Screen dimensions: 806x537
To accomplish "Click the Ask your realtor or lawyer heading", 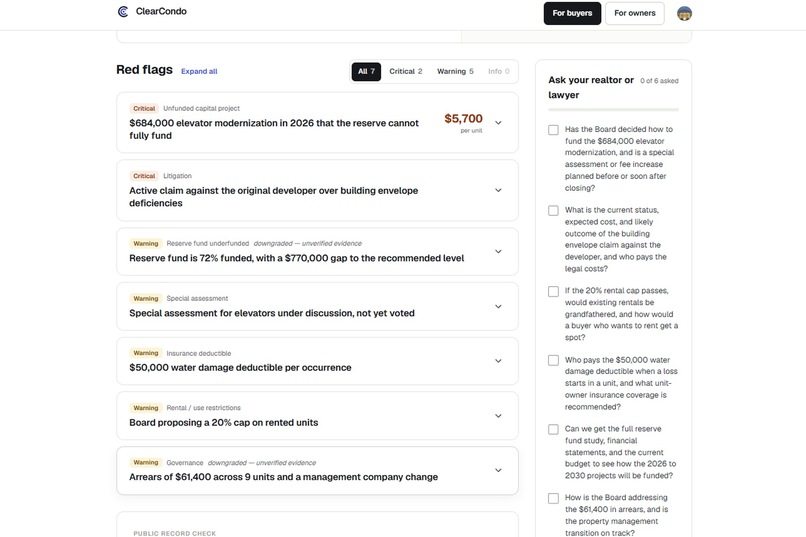I will (x=591, y=87).
